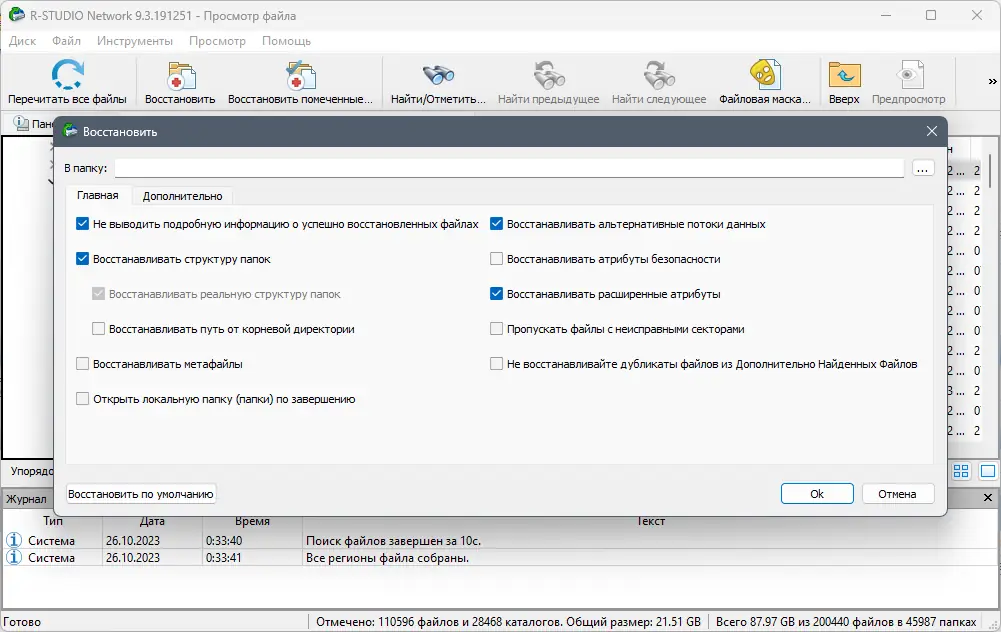Click info icon of 0:33:40 log row
Viewport: 1001px width, 632px height.
point(13,540)
